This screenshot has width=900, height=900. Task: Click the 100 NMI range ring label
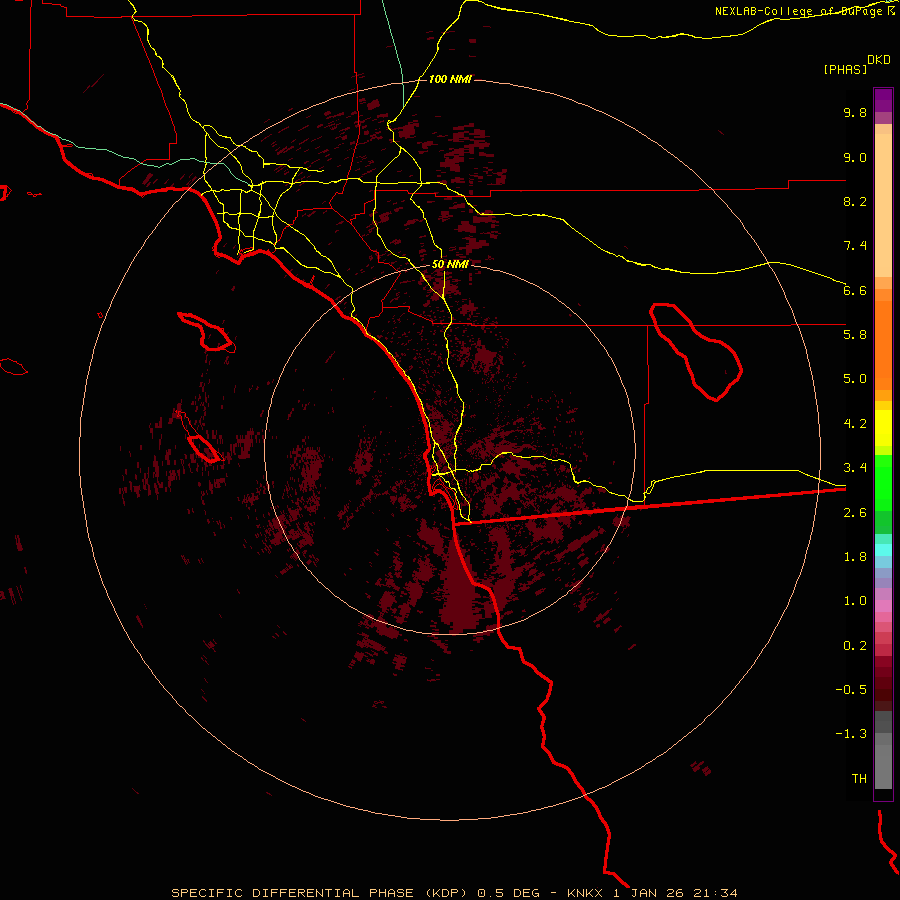(x=450, y=79)
